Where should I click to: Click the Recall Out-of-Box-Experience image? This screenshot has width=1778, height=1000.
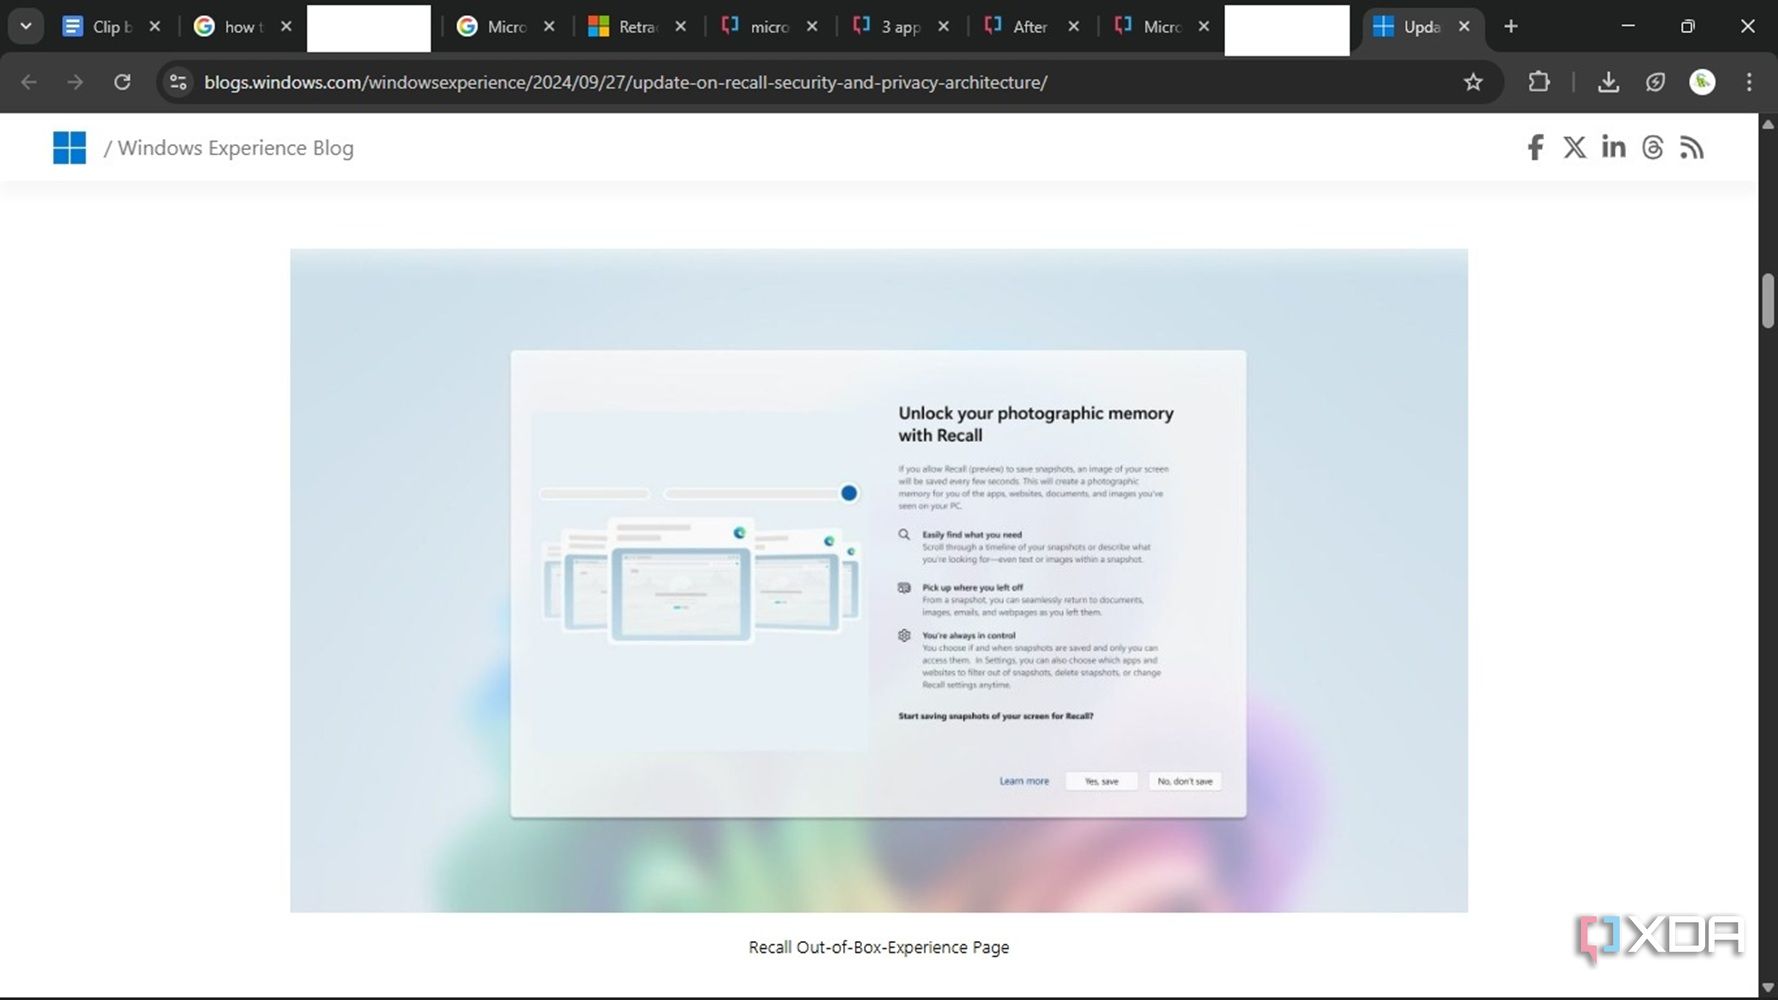click(879, 580)
